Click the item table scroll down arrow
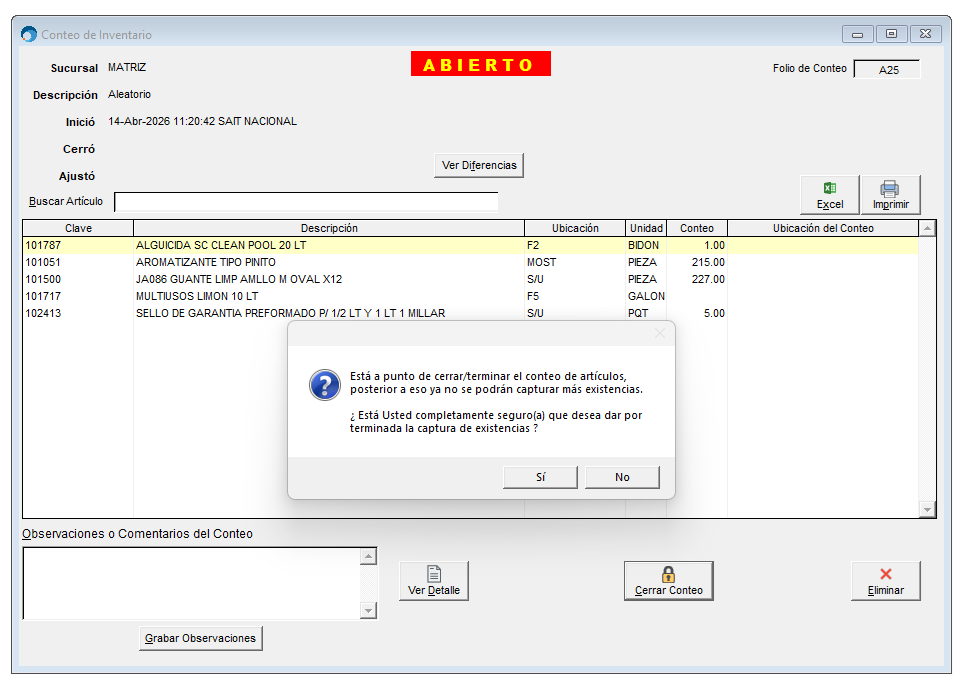The height and width of the screenshot is (686, 964). click(928, 510)
